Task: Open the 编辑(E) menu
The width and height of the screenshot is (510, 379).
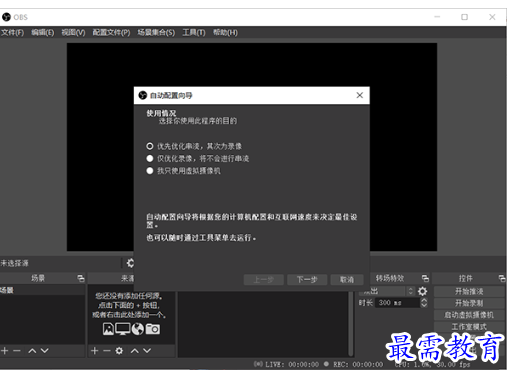Action: point(43,32)
